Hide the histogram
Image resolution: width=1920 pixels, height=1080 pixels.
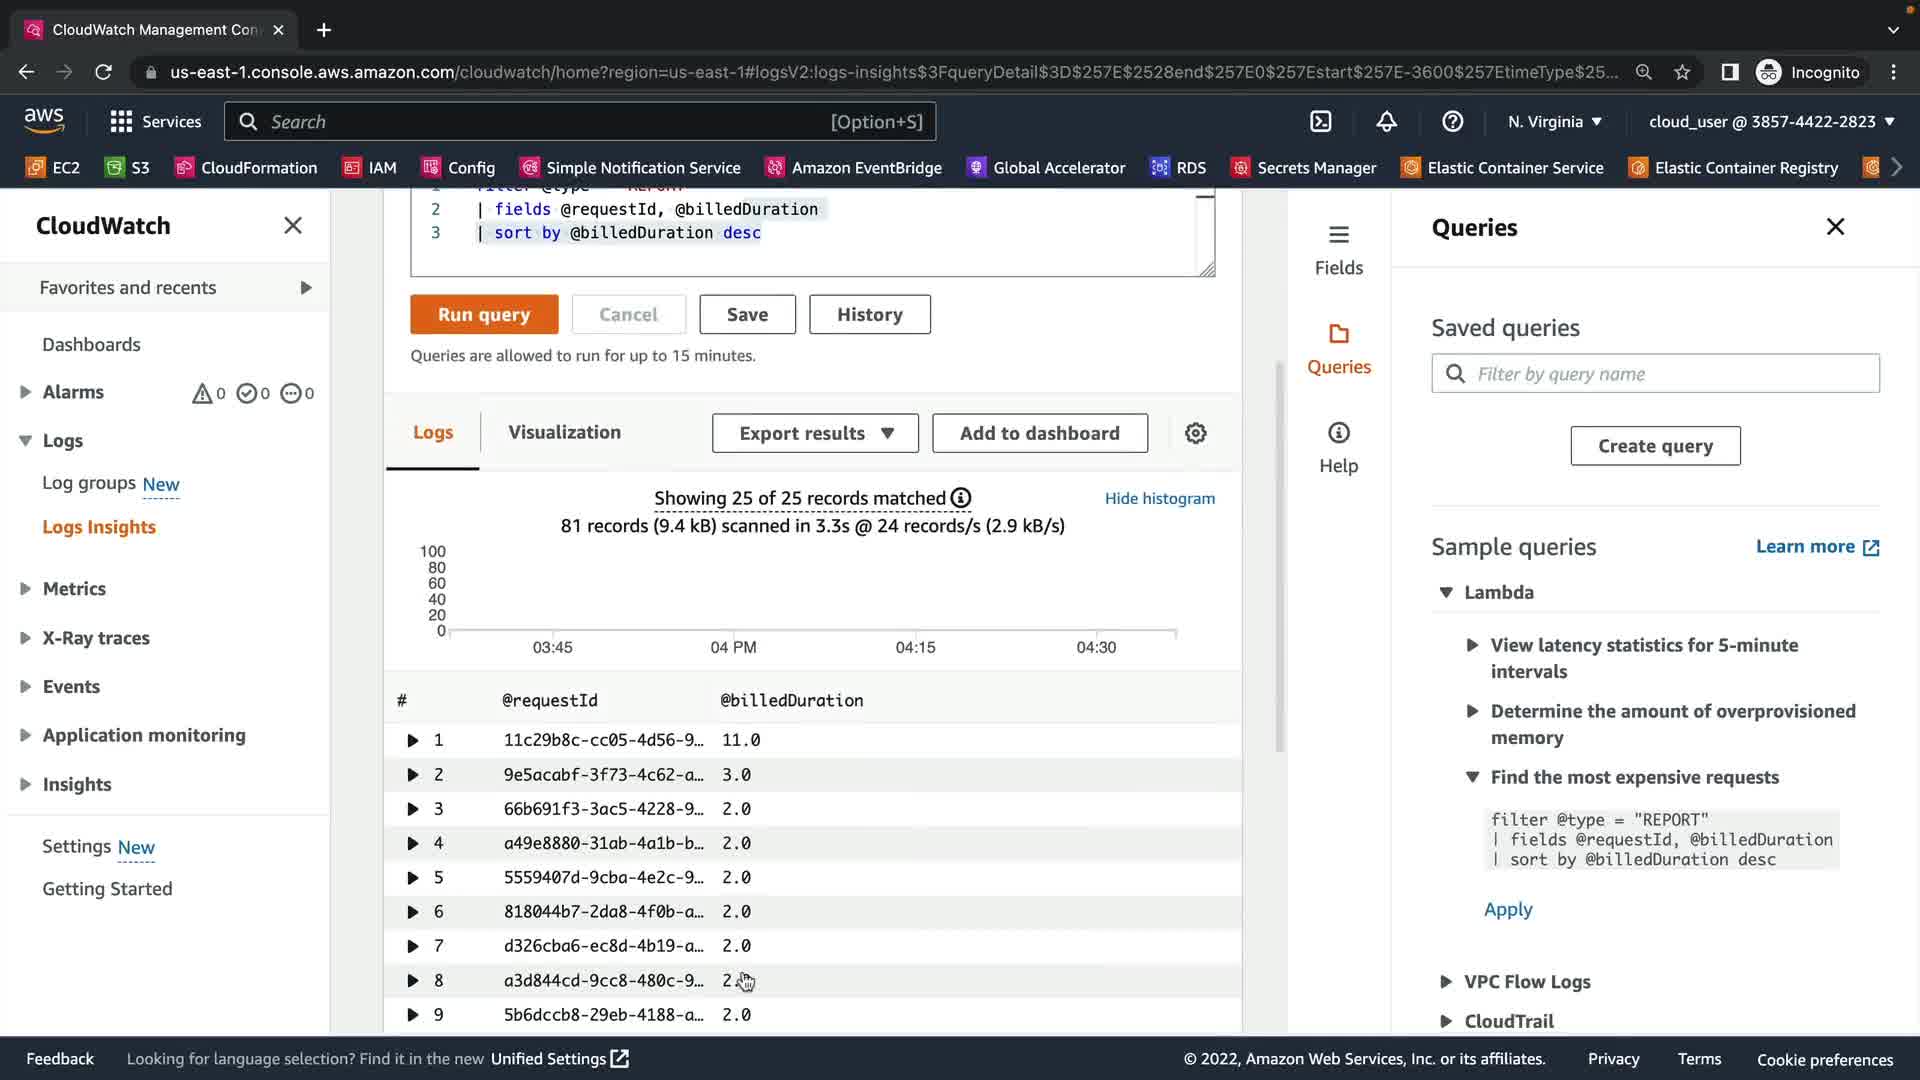(1159, 498)
